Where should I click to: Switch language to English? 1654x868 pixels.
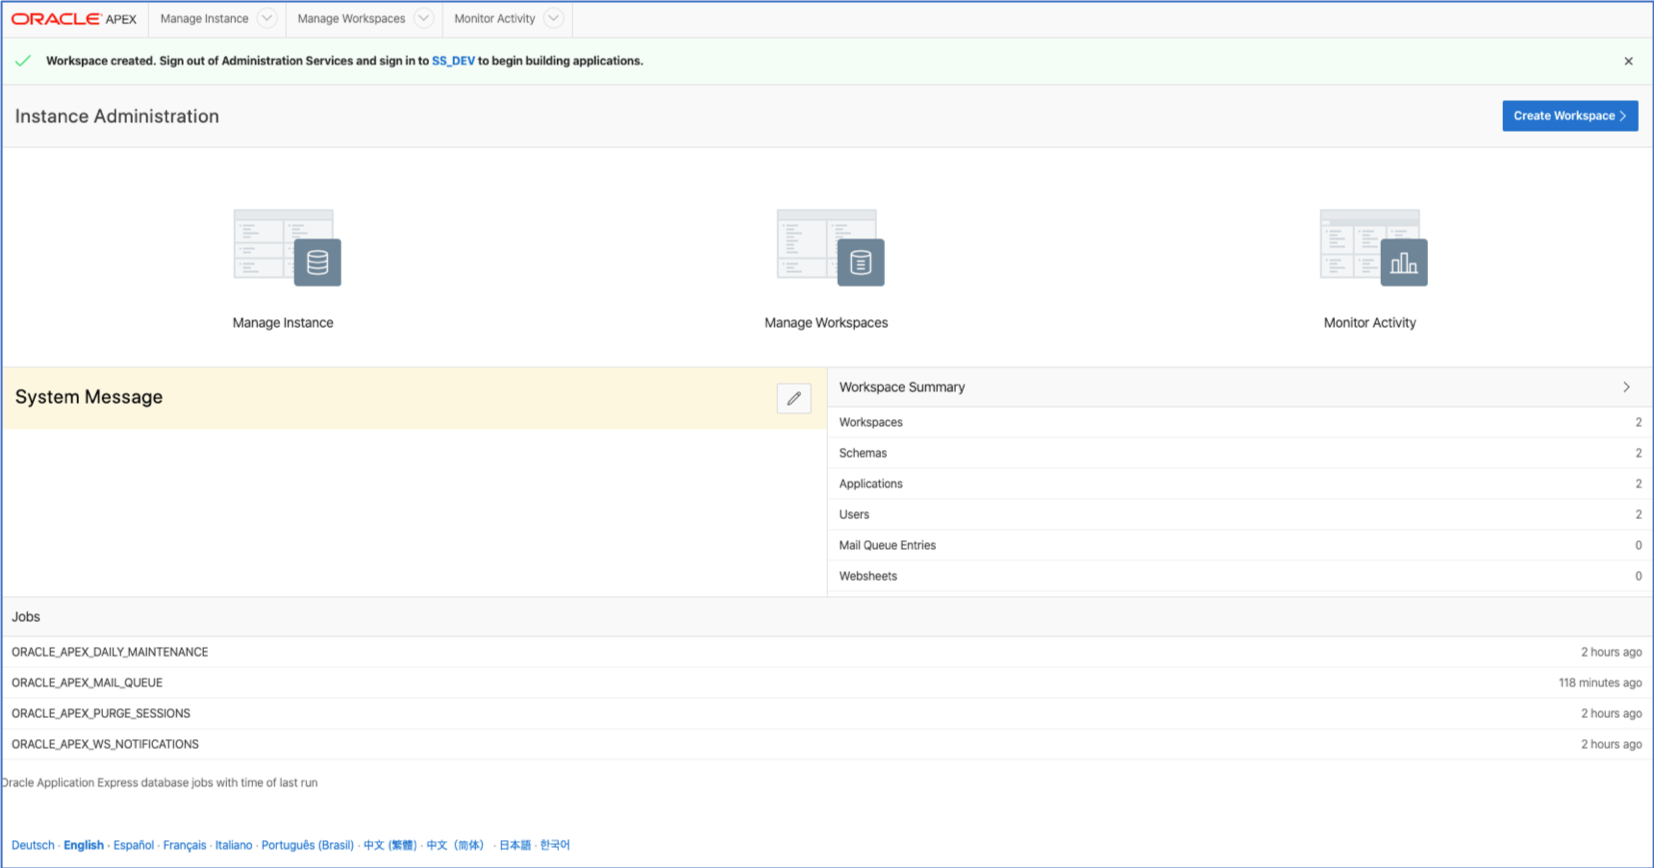pyautogui.click(x=84, y=845)
